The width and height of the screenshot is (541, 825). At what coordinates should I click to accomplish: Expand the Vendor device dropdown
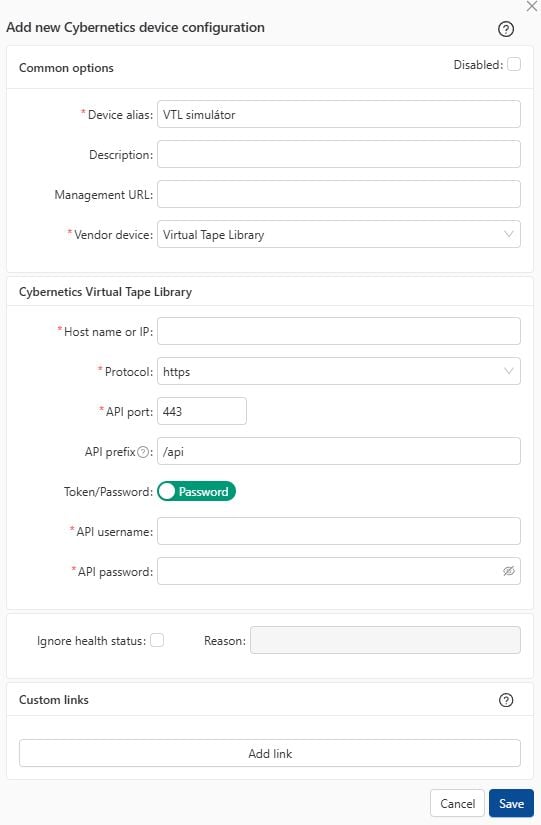pos(339,234)
